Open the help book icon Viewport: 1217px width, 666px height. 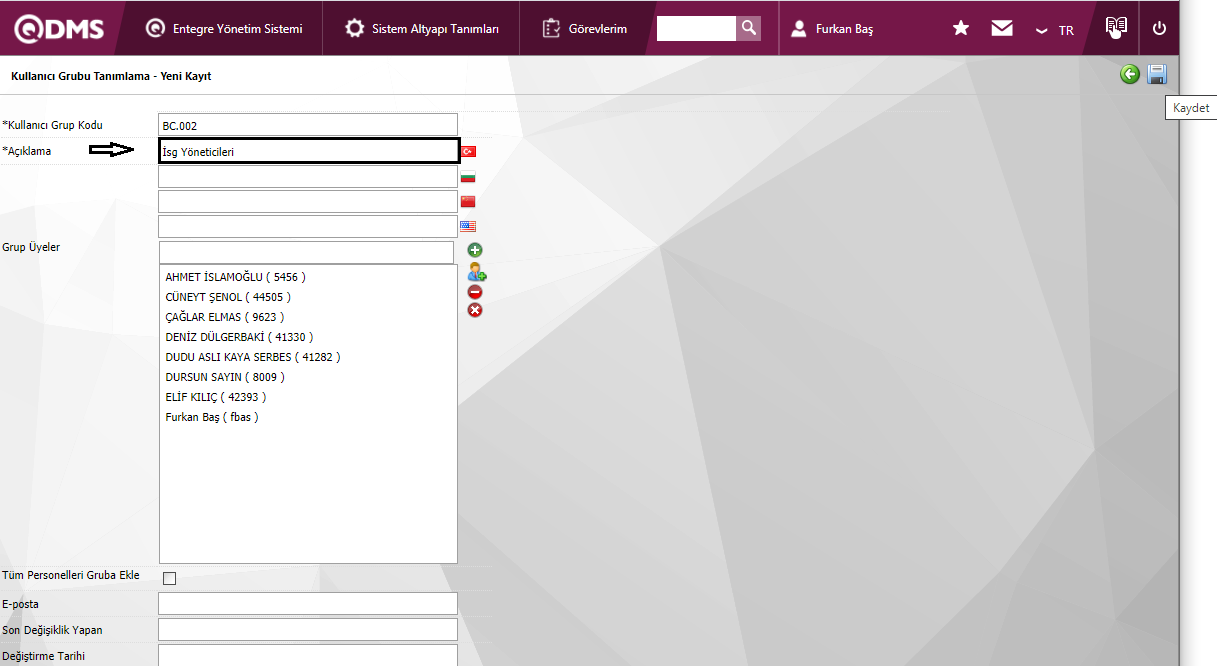click(1116, 27)
